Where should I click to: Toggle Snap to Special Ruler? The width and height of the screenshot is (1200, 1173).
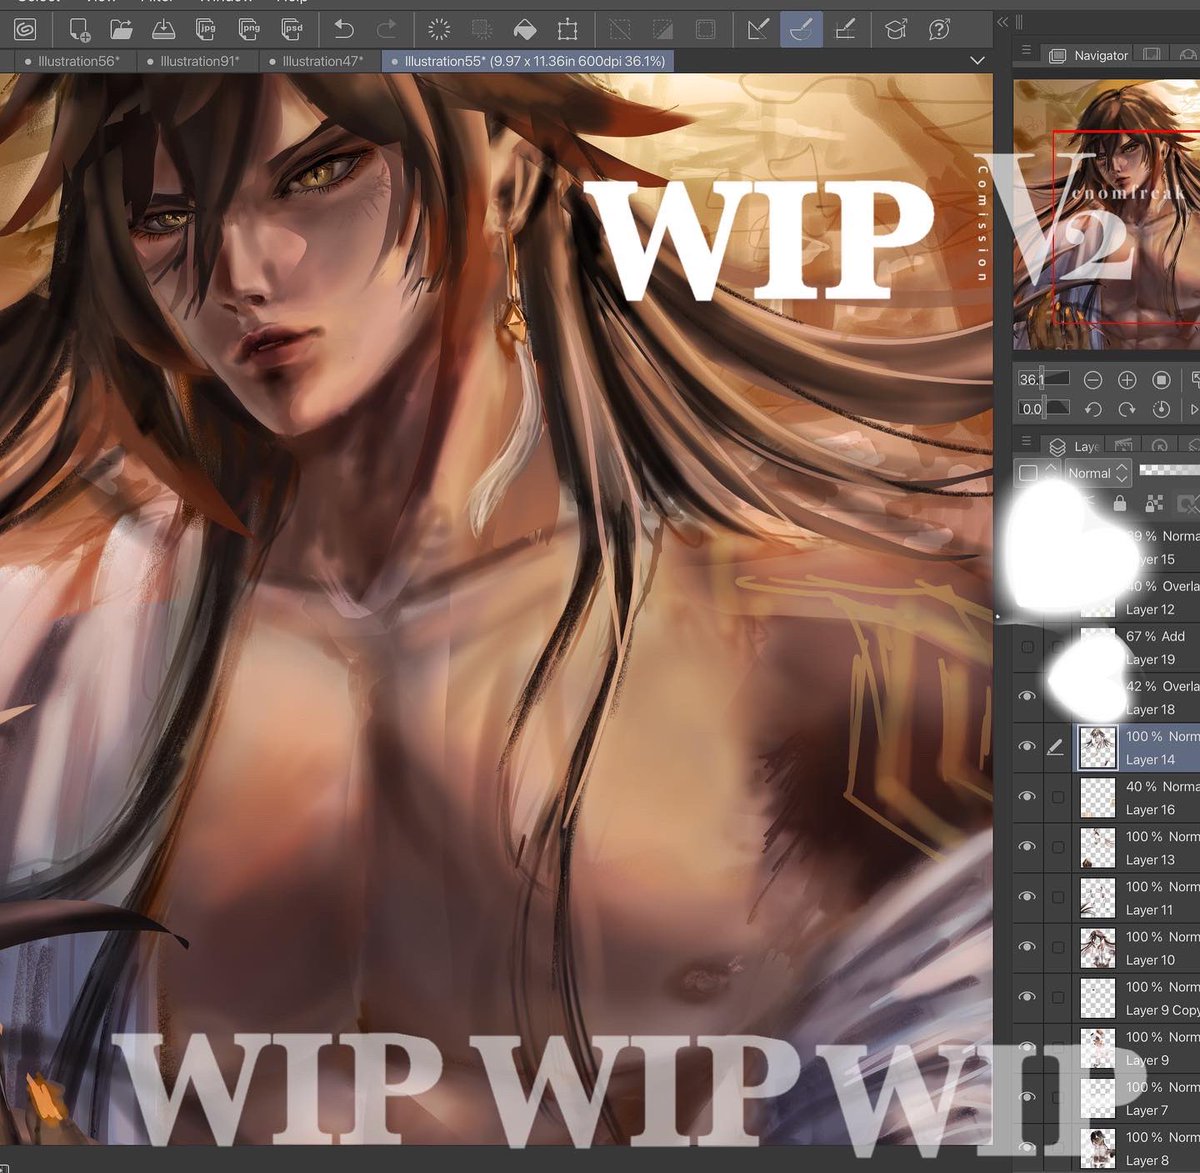pyautogui.click(x=801, y=29)
